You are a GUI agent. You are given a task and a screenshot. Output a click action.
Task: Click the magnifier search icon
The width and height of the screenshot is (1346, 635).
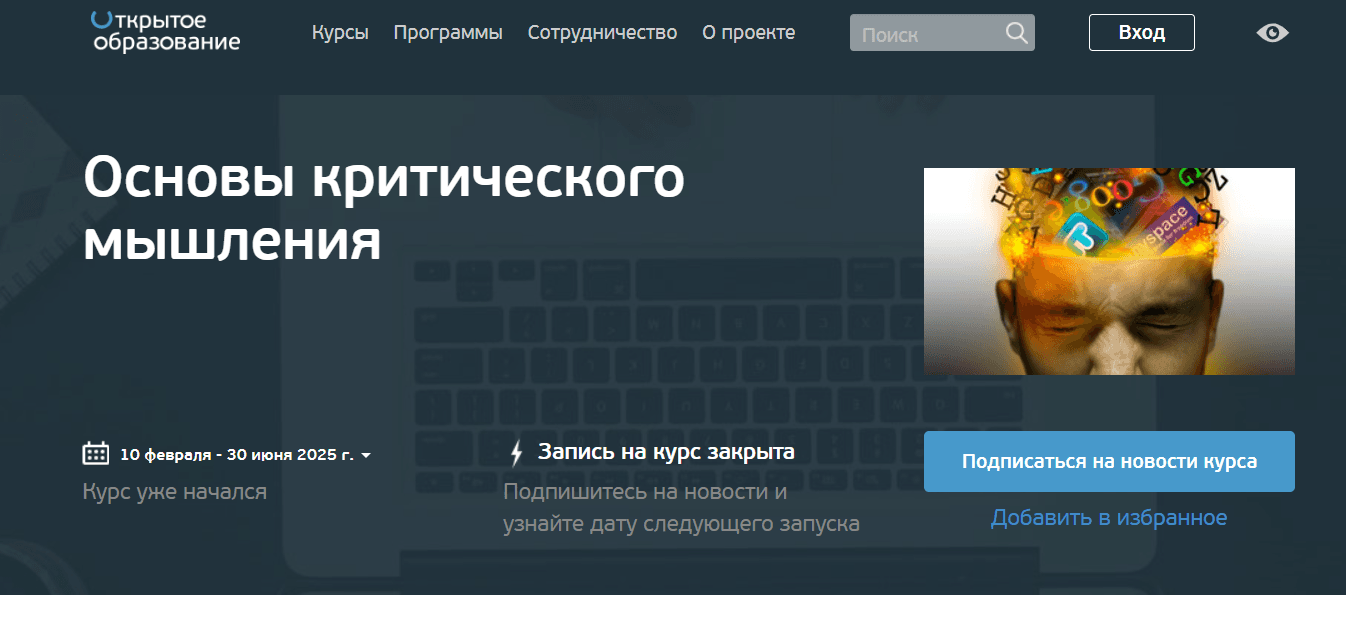(1016, 33)
